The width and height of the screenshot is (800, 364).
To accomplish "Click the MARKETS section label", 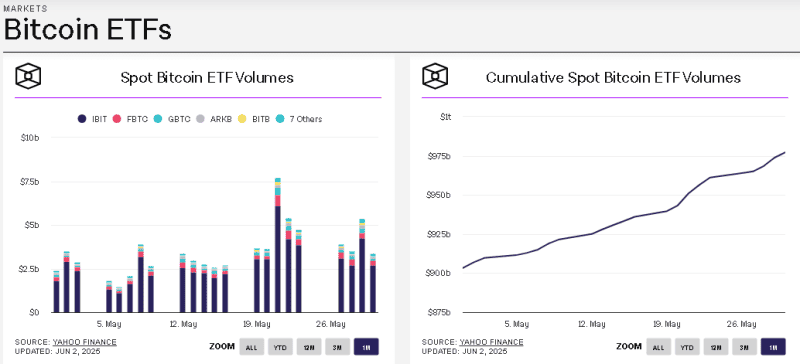I will point(26,9).
